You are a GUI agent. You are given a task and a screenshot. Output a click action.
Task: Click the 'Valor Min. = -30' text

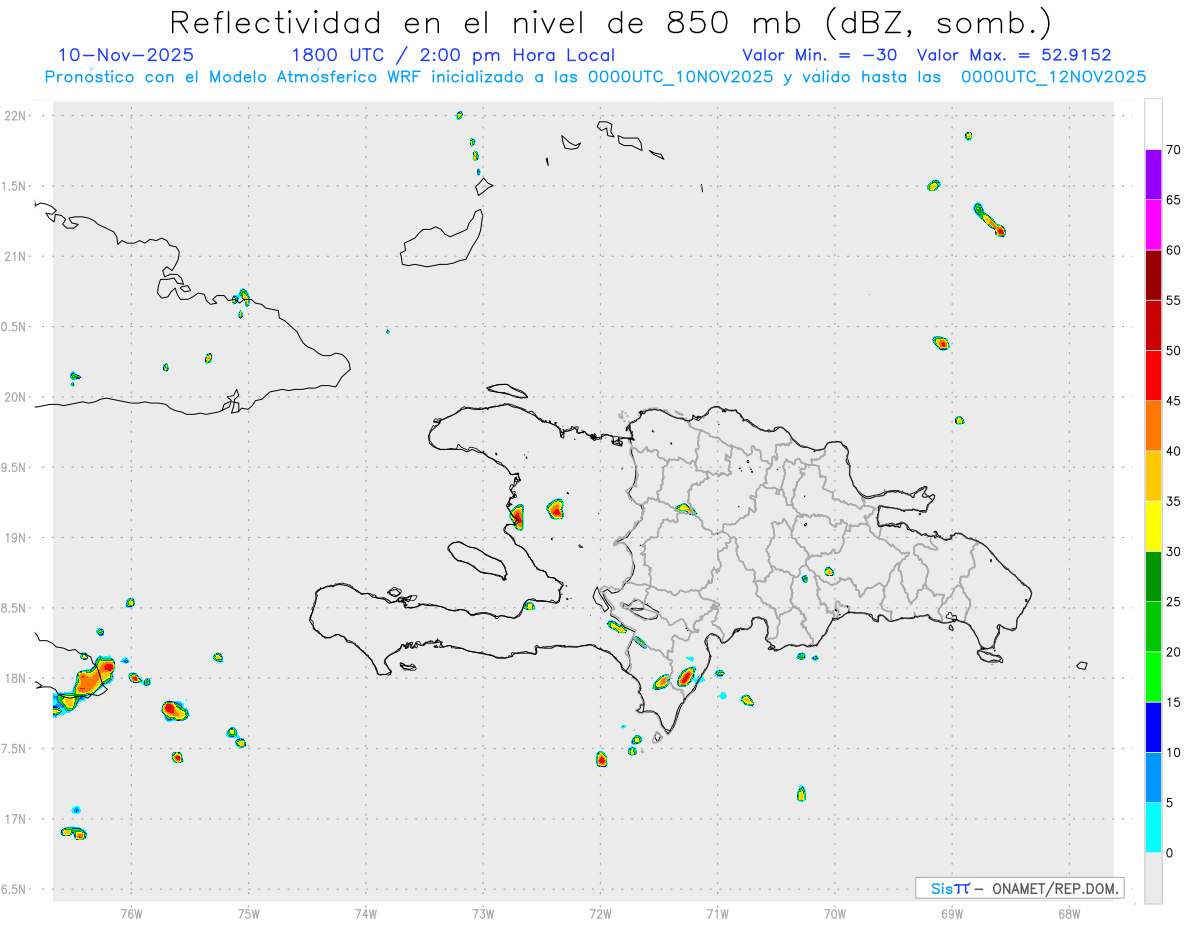[820, 55]
